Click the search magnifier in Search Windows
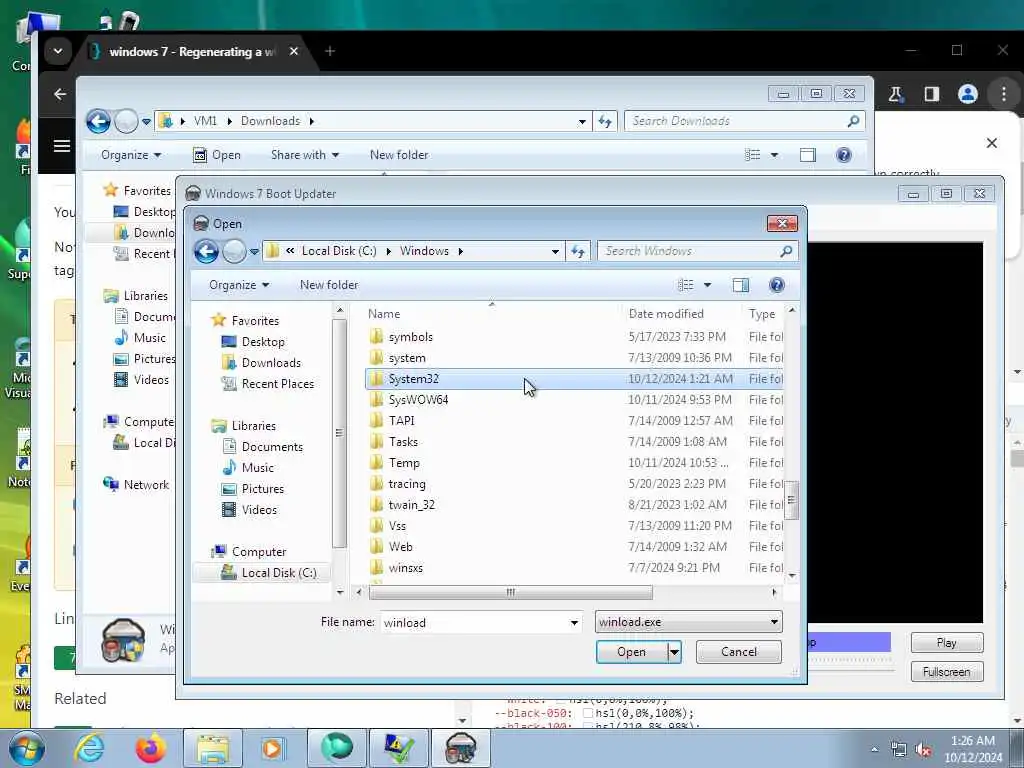 [786, 251]
